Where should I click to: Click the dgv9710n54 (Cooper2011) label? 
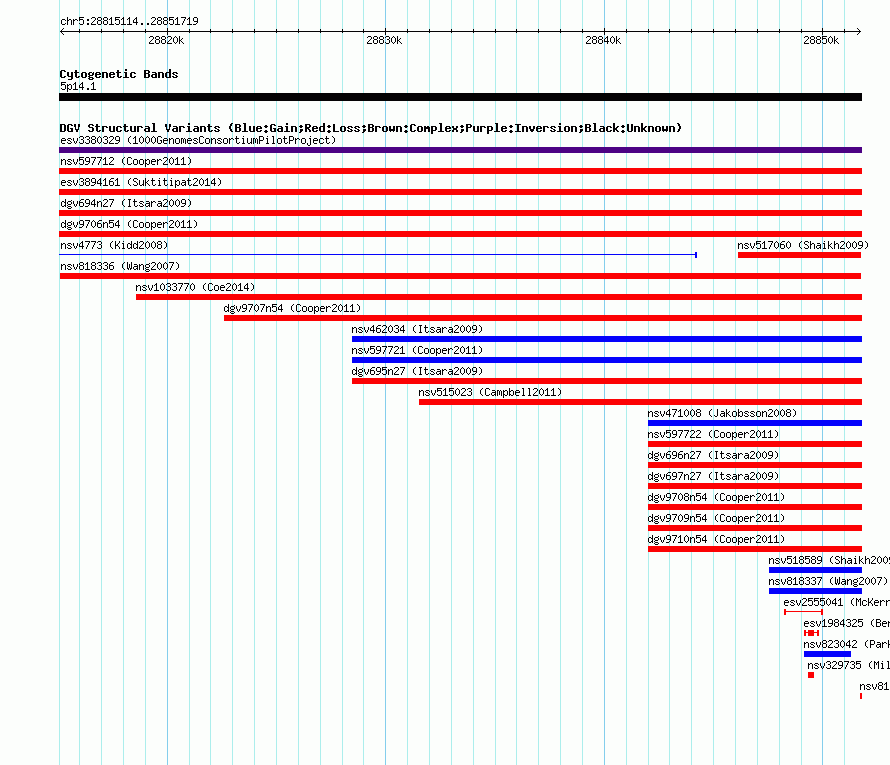(716, 539)
